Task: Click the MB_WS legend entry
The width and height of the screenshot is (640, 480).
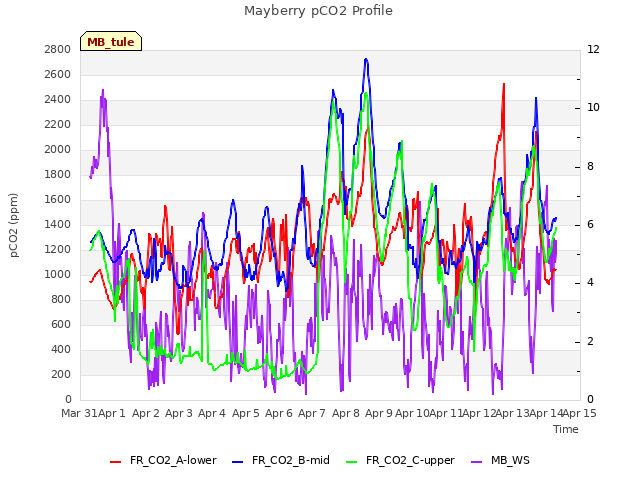Action: (x=500, y=460)
